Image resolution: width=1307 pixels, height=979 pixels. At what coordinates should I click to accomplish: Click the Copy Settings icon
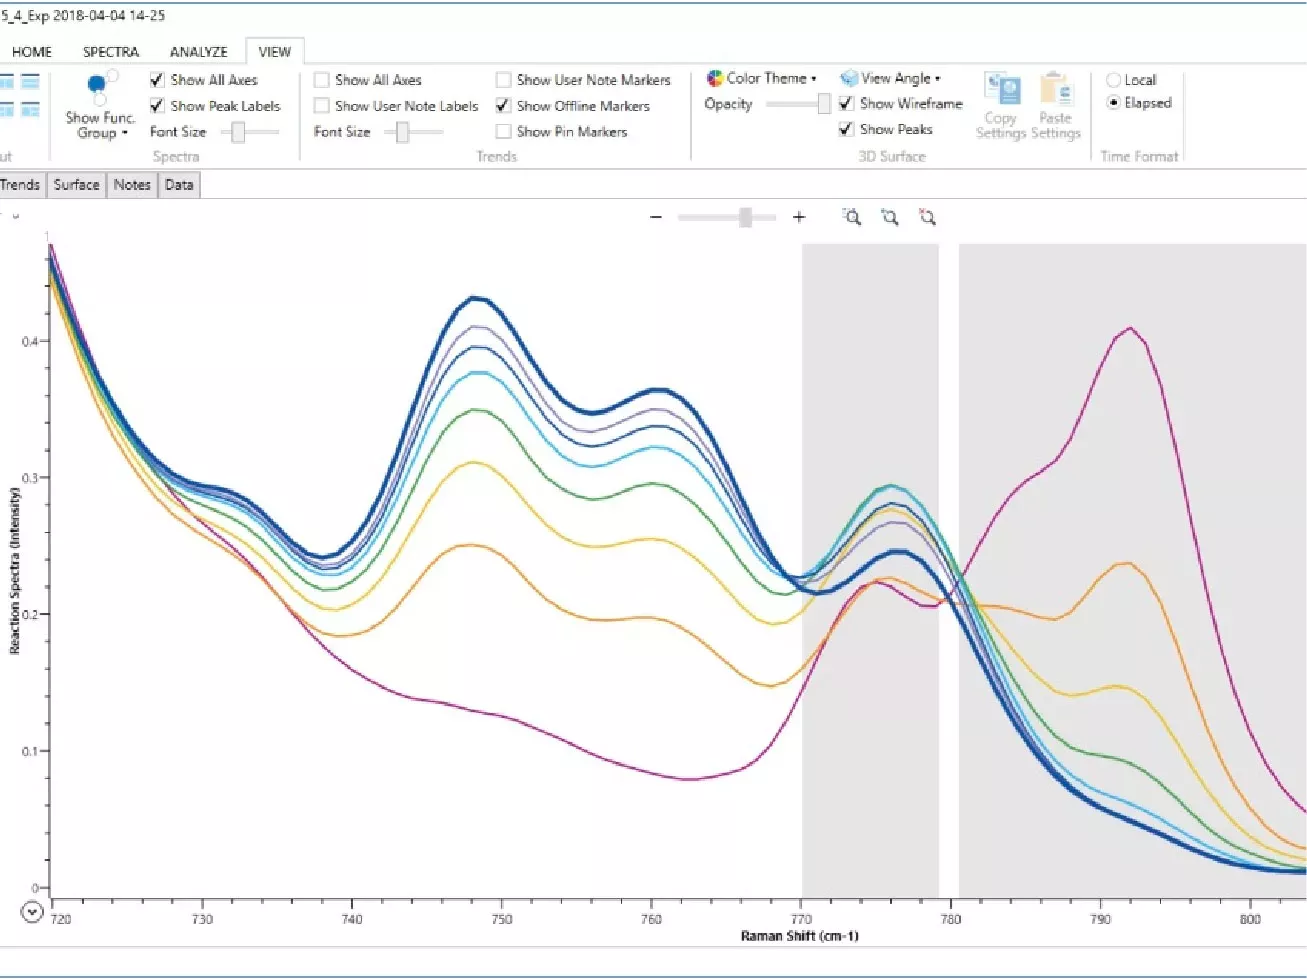pos(1001,91)
